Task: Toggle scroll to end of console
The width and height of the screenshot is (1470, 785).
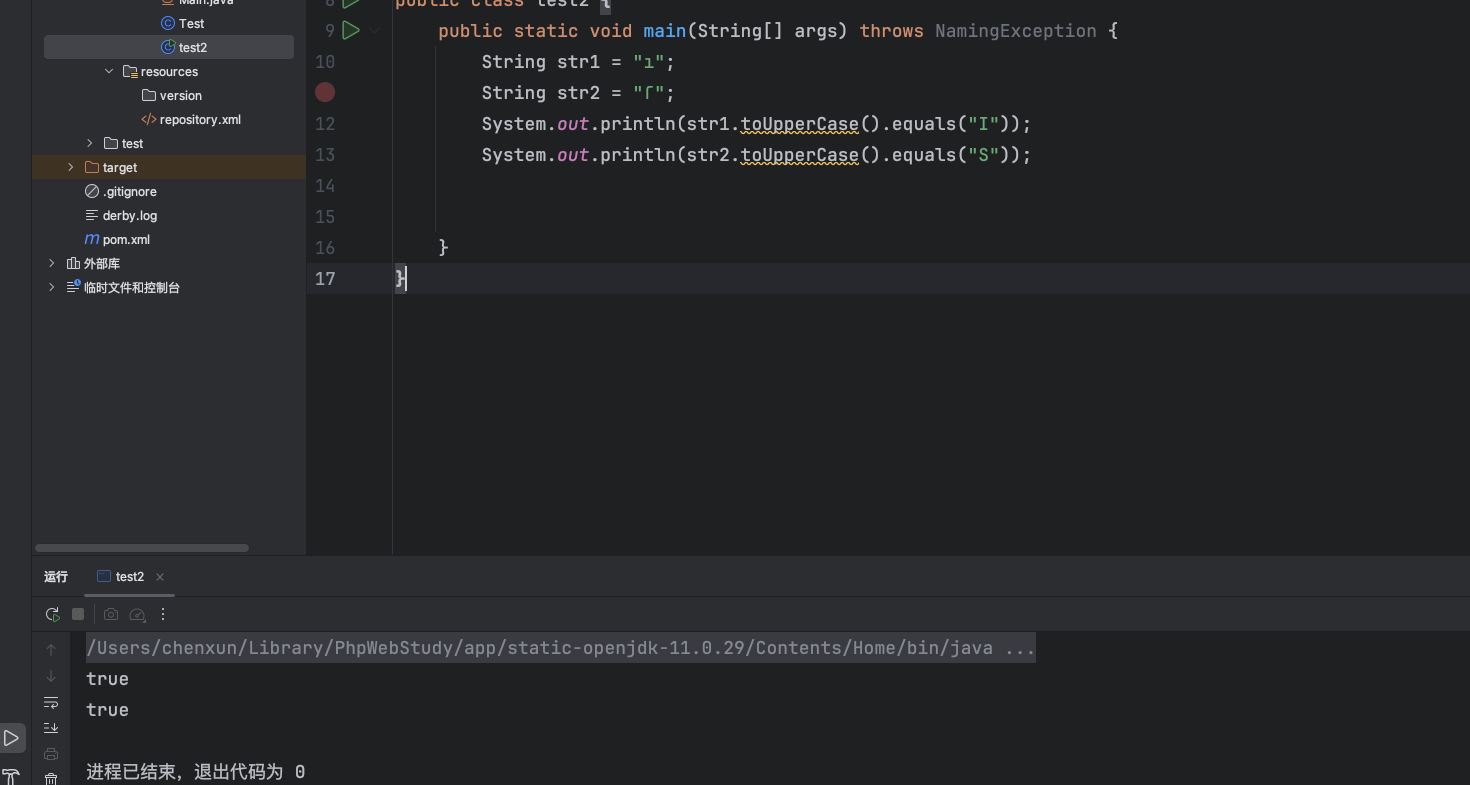Action: pyautogui.click(x=51, y=728)
